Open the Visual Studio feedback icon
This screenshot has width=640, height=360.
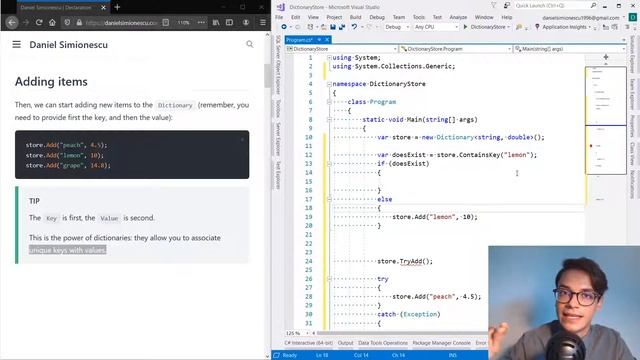pyautogui.click(x=507, y=6)
